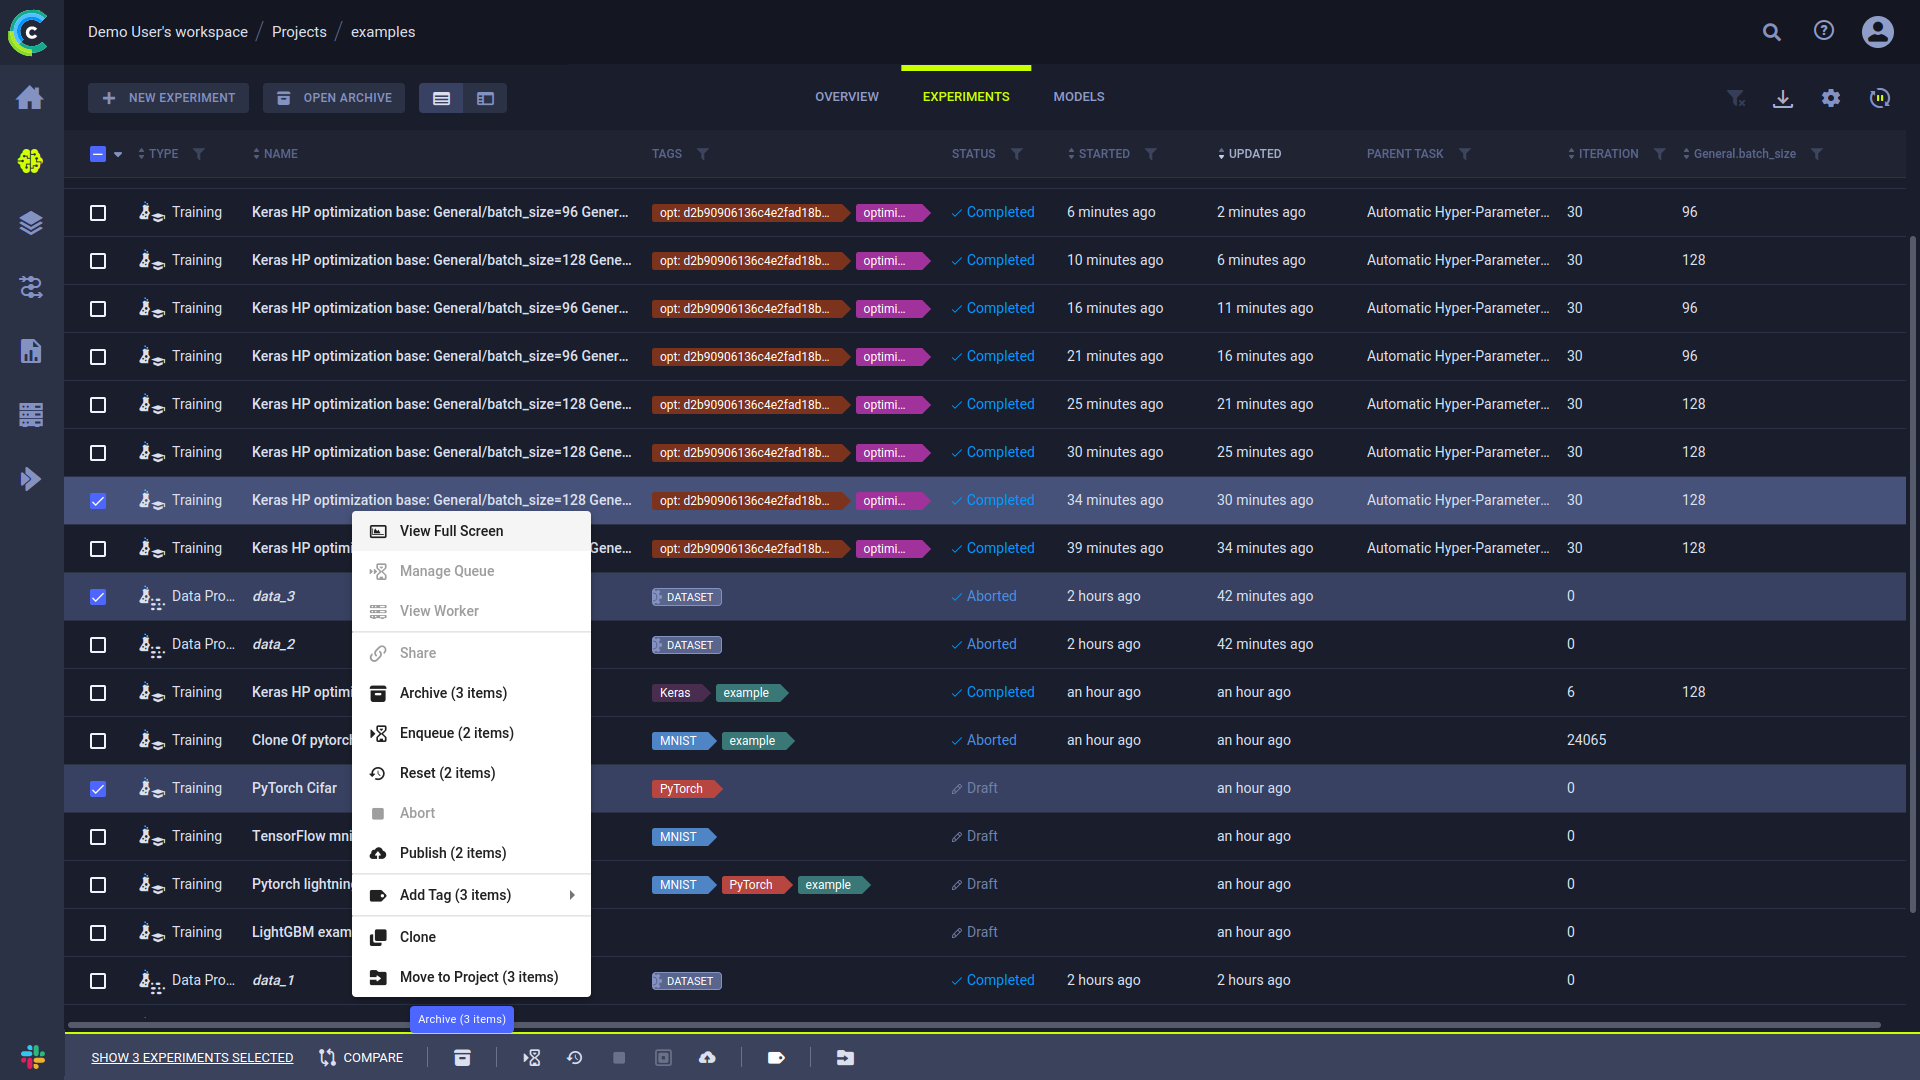The height and width of the screenshot is (1080, 1920).
Task: Select the Experiments tab
Action: pos(965,96)
